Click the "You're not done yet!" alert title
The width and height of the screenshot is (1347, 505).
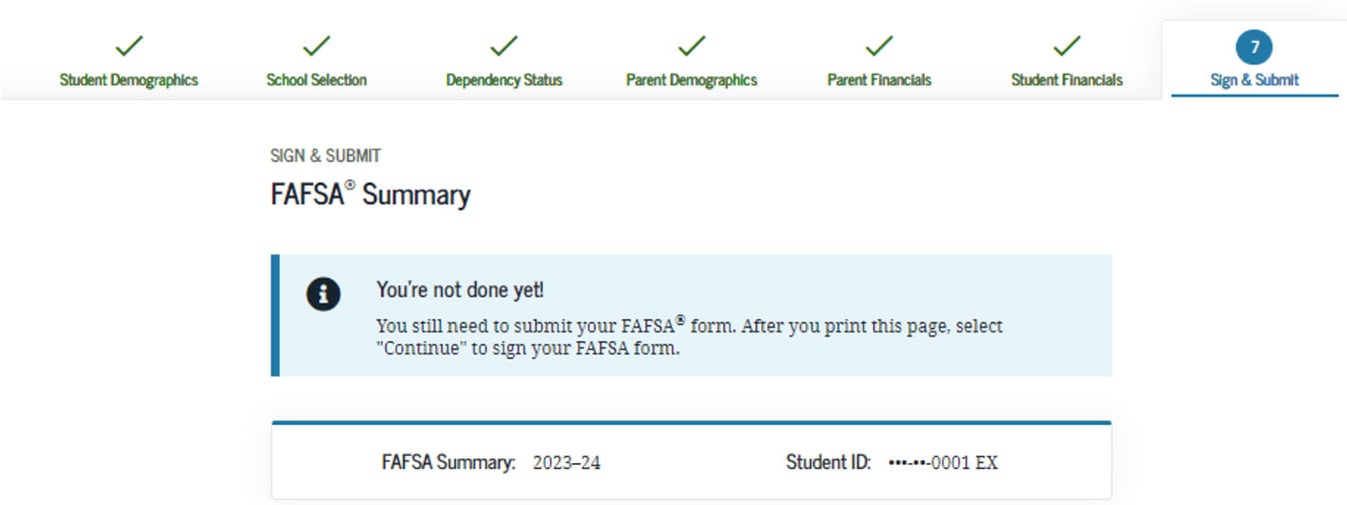pyautogui.click(x=460, y=290)
